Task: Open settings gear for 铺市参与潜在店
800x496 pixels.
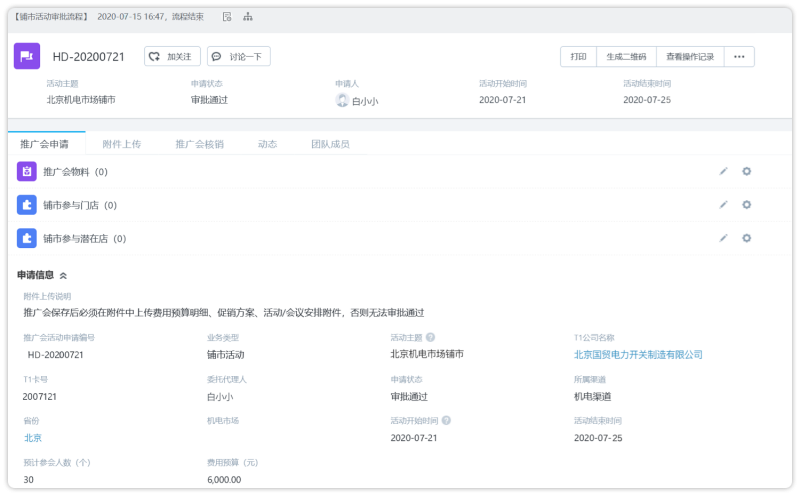Action: click(x=746, y=238)
